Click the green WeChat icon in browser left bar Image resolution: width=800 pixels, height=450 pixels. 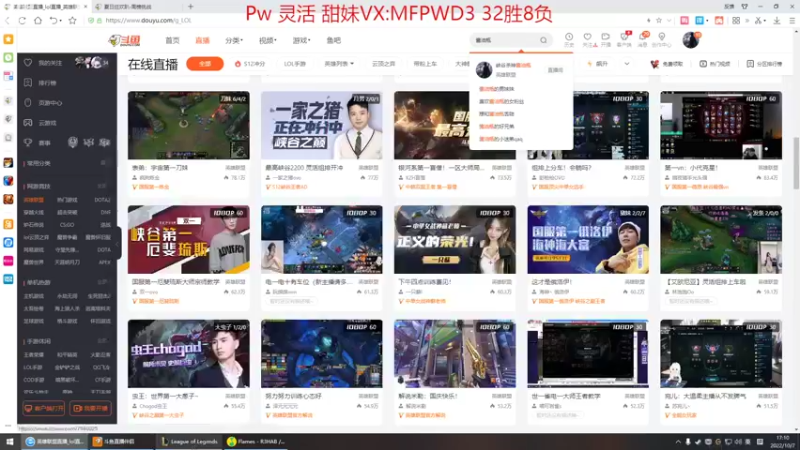point(8,58)
